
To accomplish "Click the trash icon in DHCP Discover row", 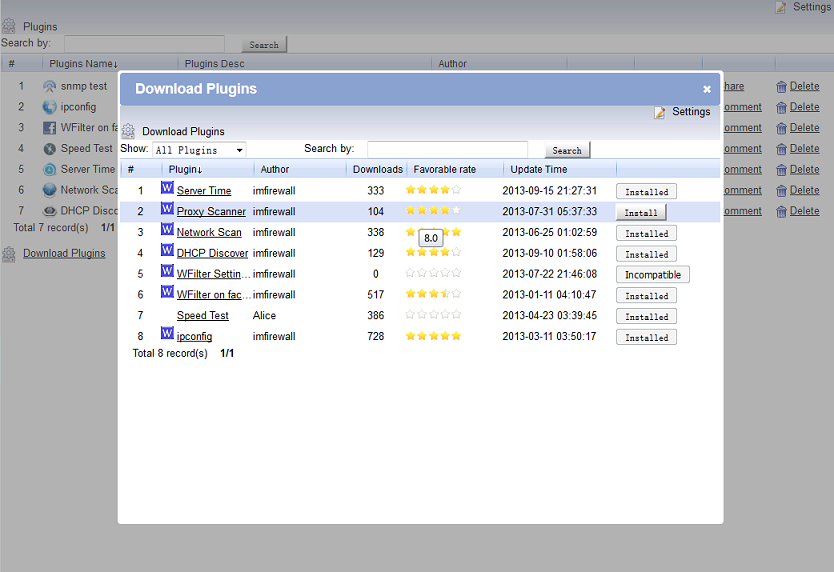I will point(781,212).
